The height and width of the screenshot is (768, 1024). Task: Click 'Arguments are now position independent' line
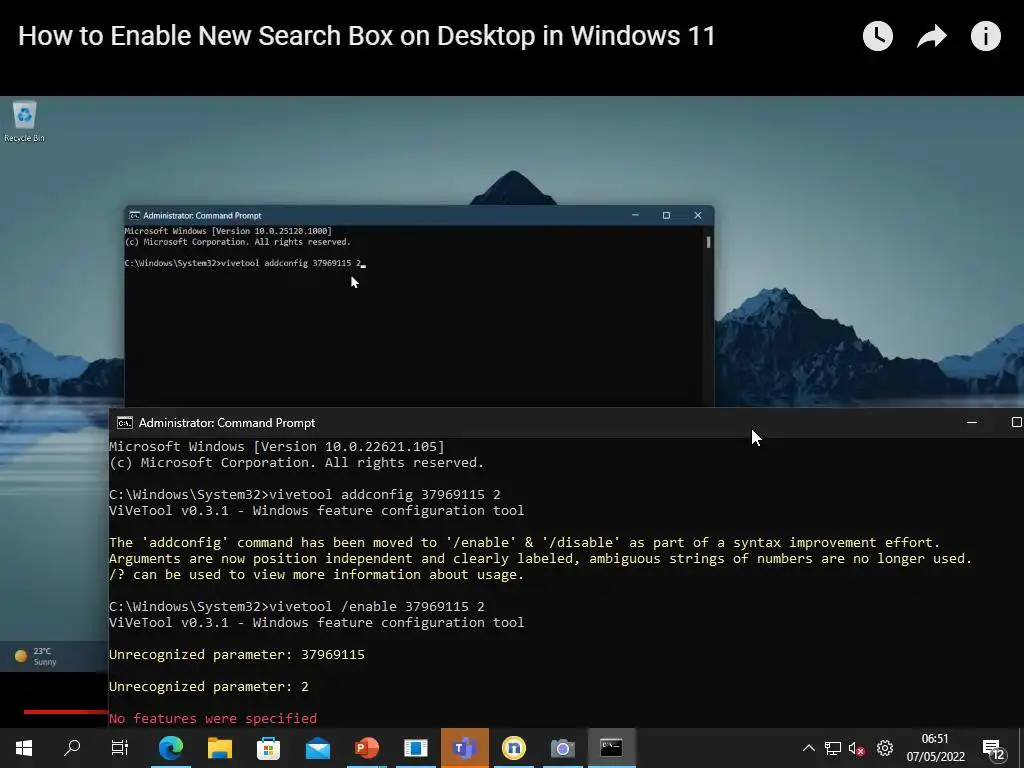[540, 558]
